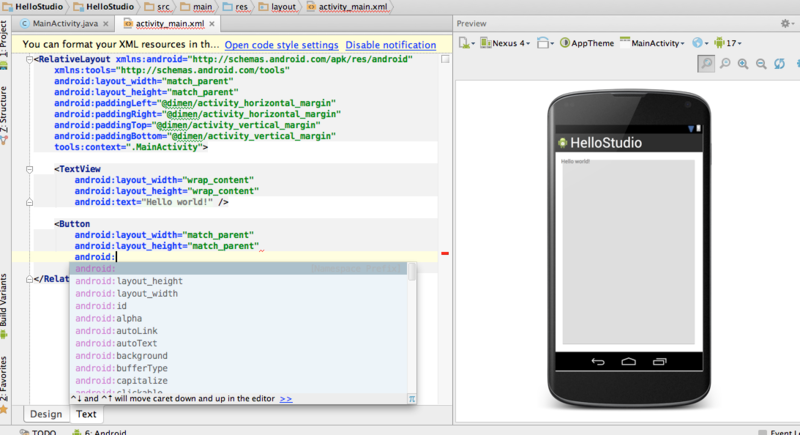
Task: Click the red error stripe marker
Action: (x=445, y=253)
